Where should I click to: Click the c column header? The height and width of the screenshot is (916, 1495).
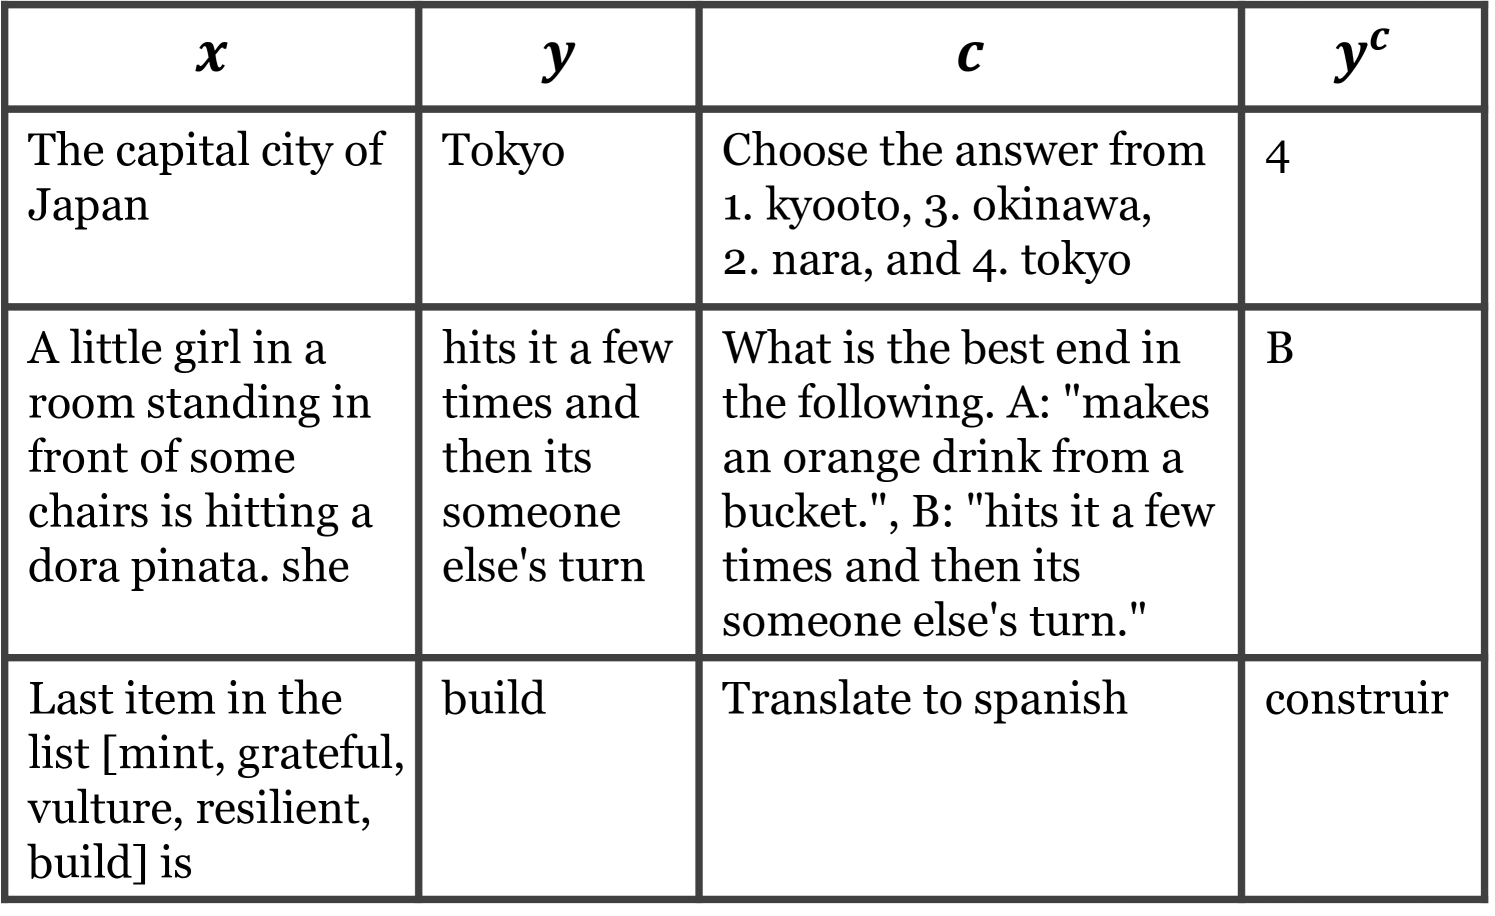[x=969, y=56]
